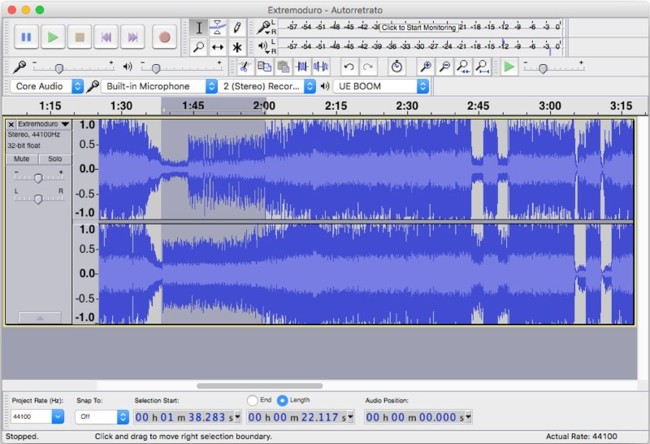
Task: Play at speed with small green play
Action: coord(509,67)
